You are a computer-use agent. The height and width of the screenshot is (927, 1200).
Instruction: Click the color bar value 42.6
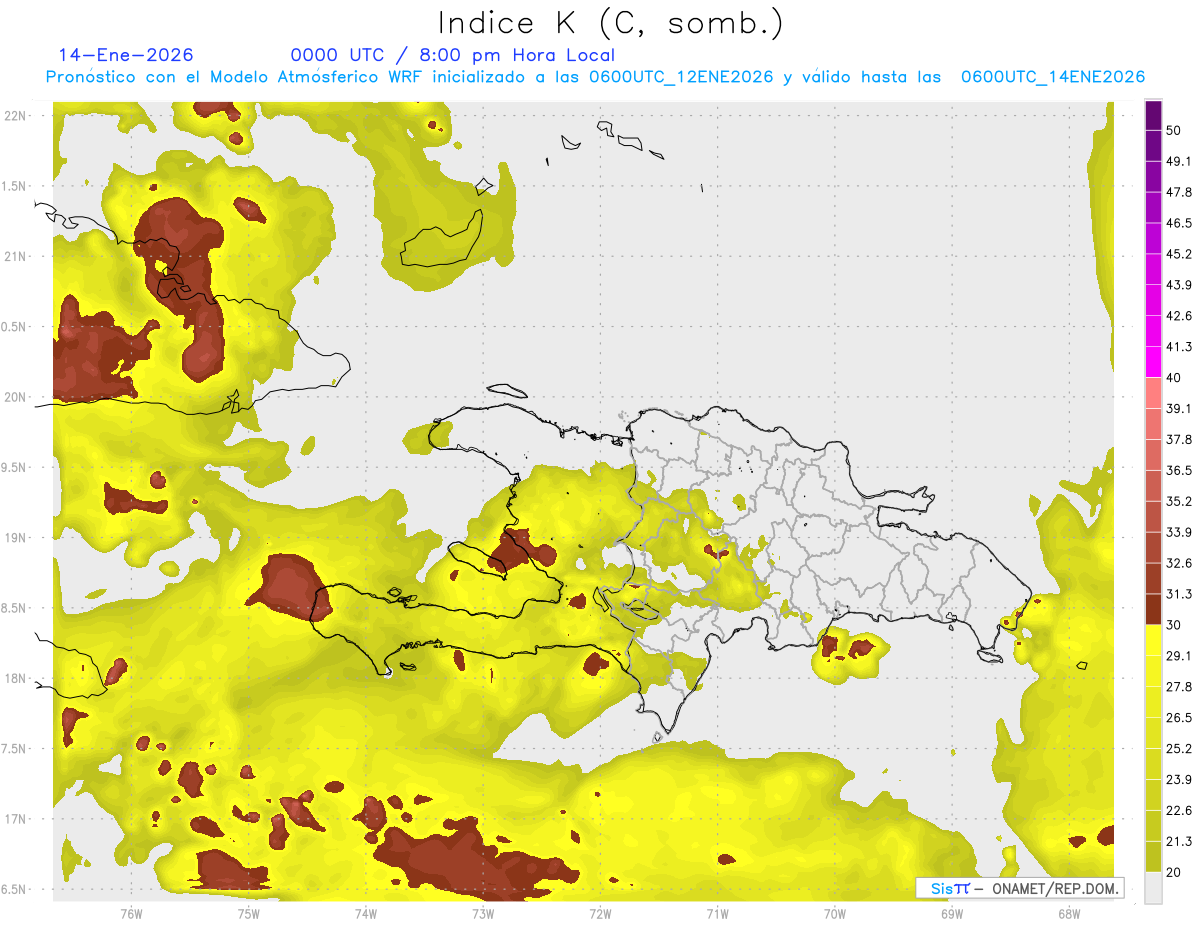click(x=1179, y=316)
